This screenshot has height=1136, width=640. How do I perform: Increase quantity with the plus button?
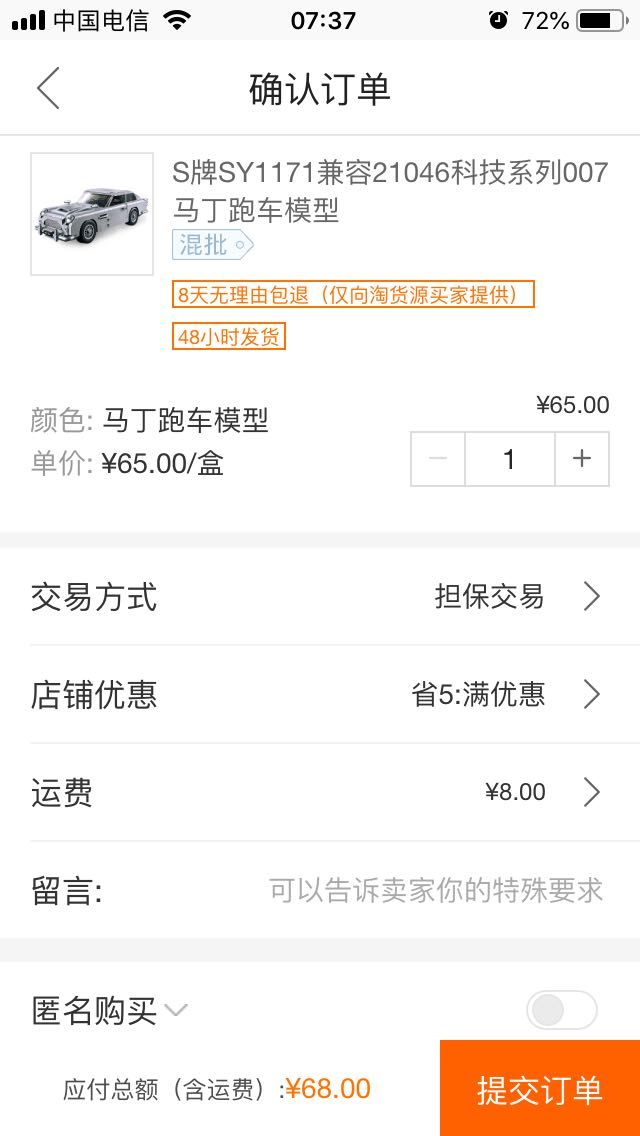(582, 459)
